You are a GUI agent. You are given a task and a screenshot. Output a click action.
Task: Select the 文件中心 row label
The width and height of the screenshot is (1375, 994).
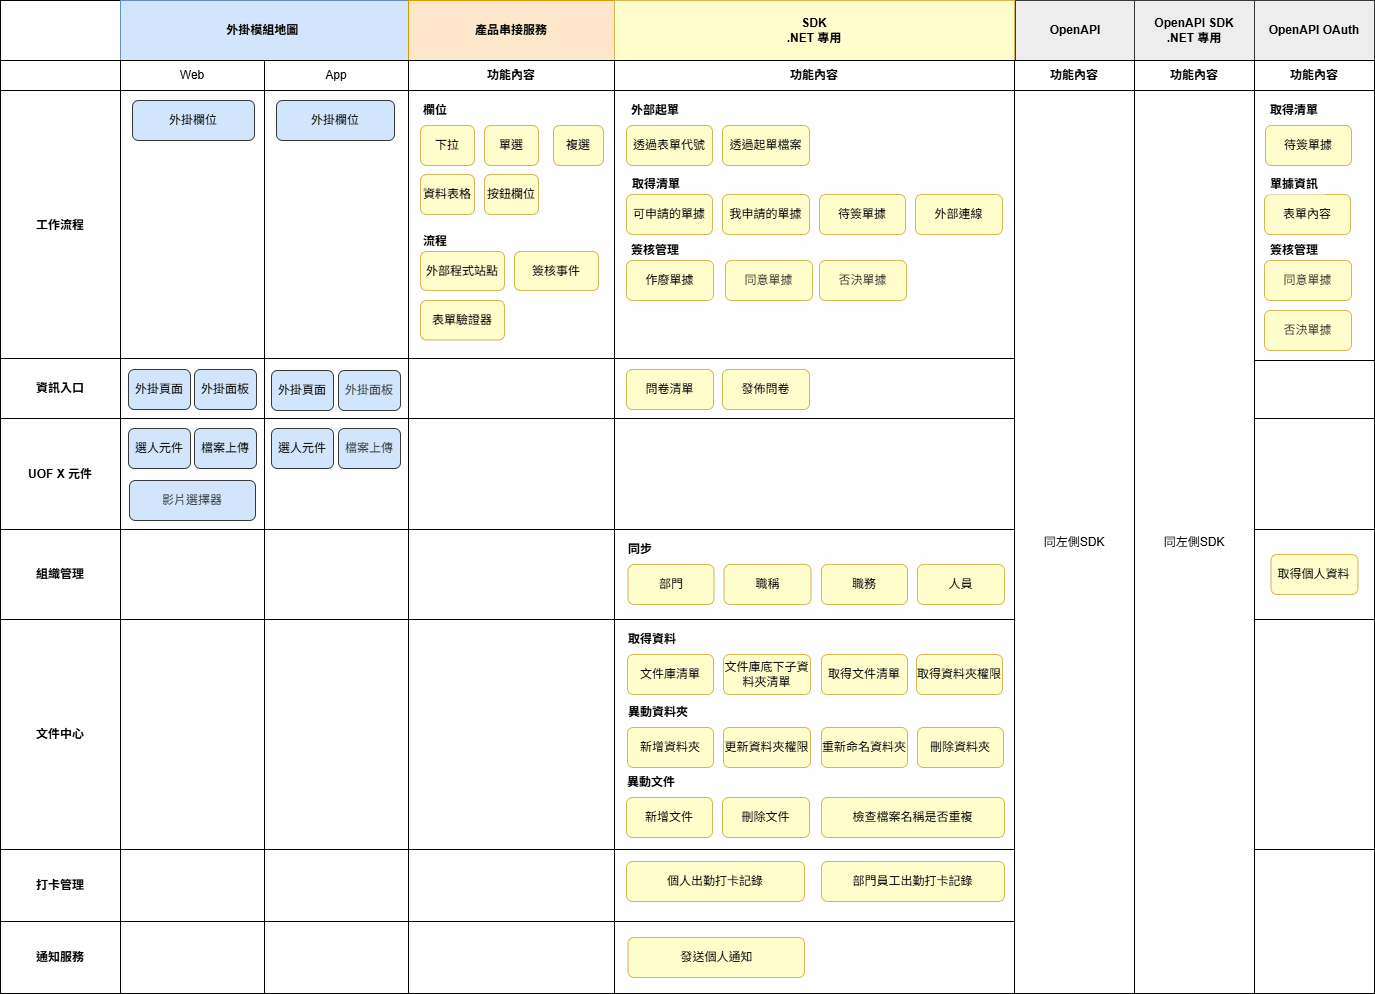click(x=60, y=734)
